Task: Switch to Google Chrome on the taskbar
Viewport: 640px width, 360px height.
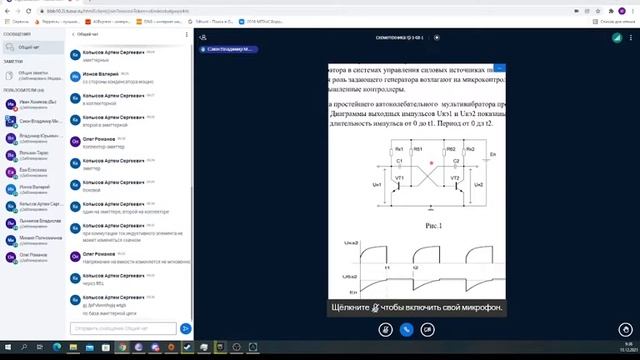Action: click(122, 347)
